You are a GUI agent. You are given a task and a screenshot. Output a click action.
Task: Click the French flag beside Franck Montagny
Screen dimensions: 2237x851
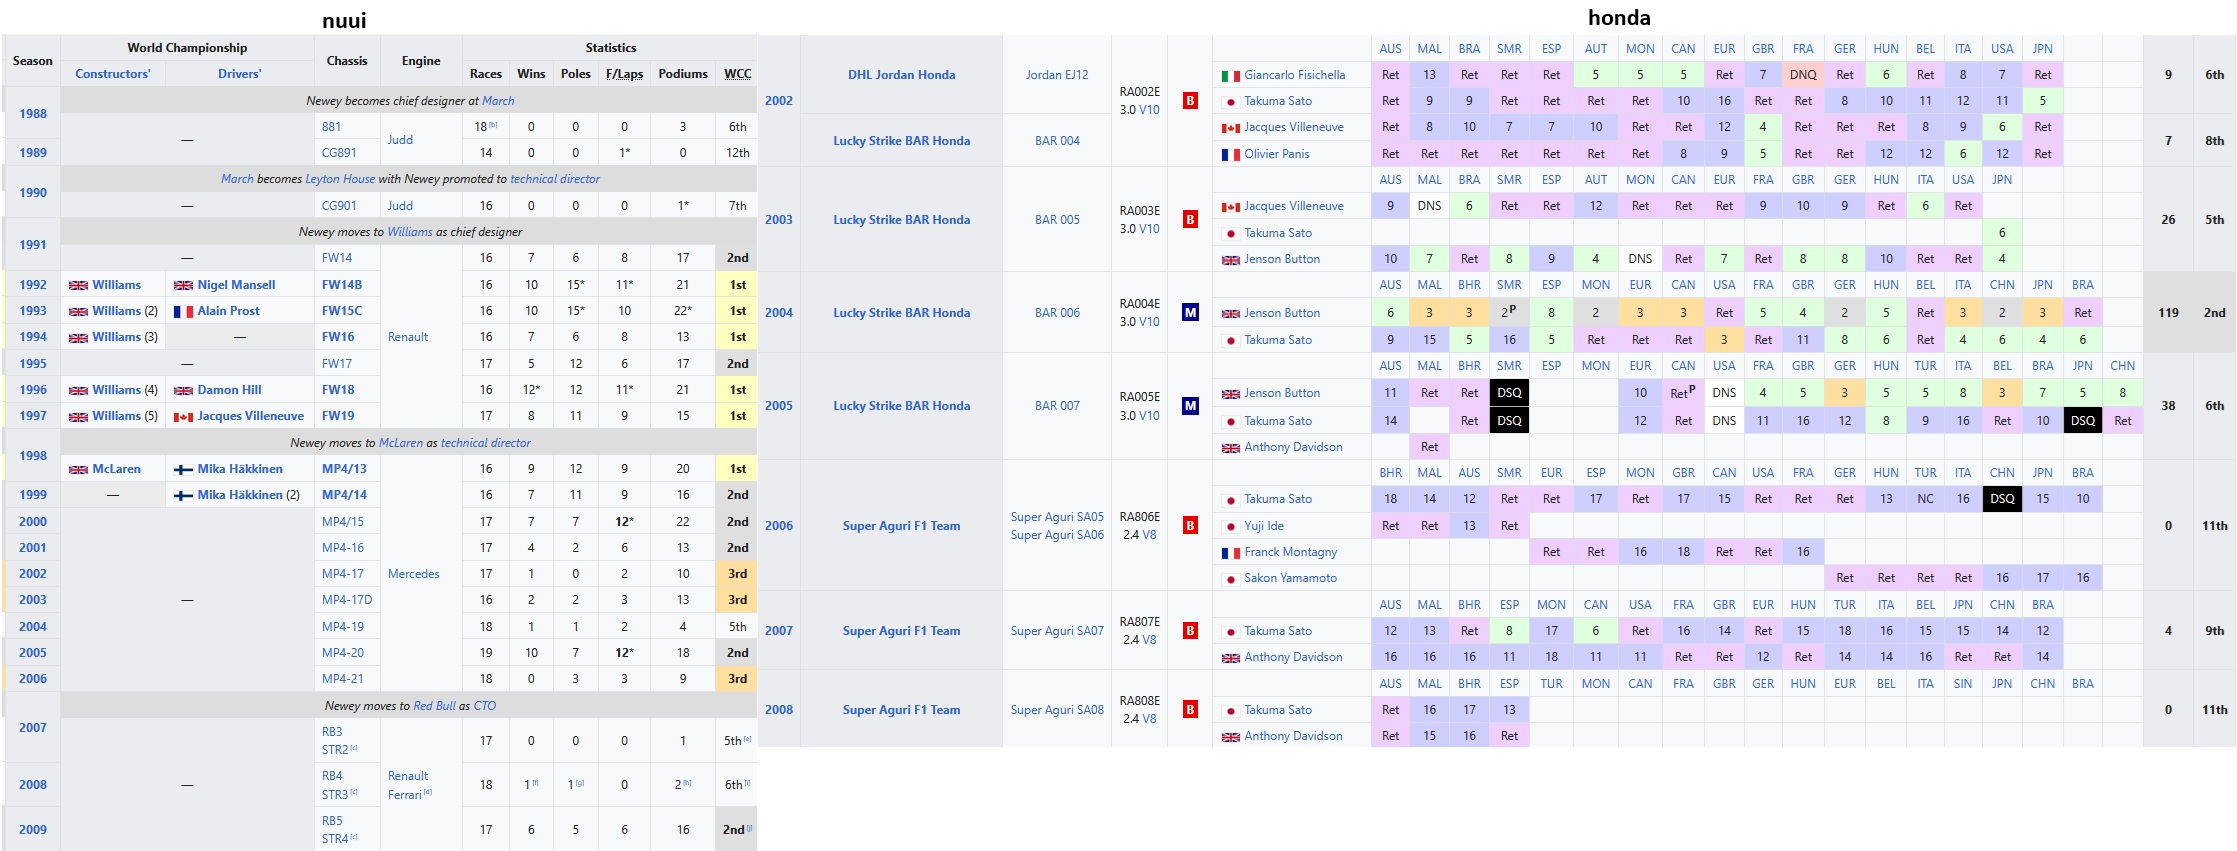[x=1230, y=552]
